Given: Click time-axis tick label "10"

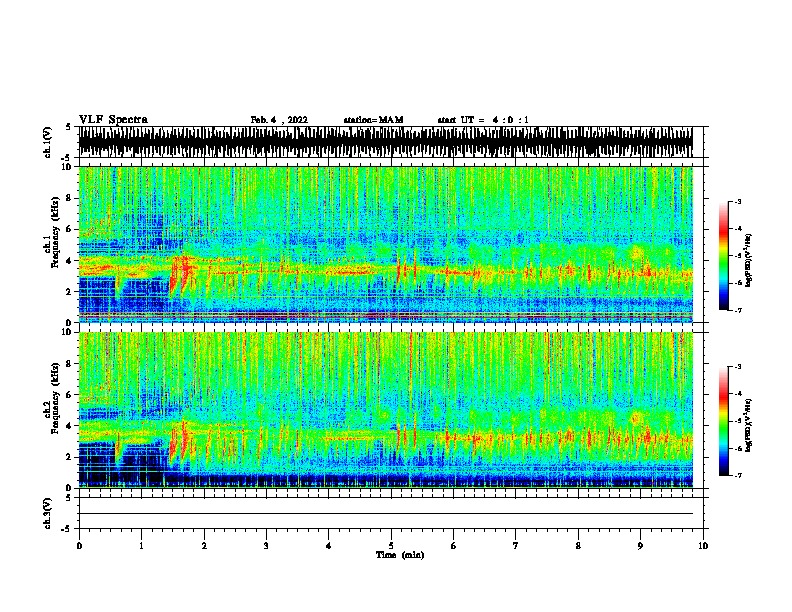Looking at the screenshot, I should (x=703, y=546).
